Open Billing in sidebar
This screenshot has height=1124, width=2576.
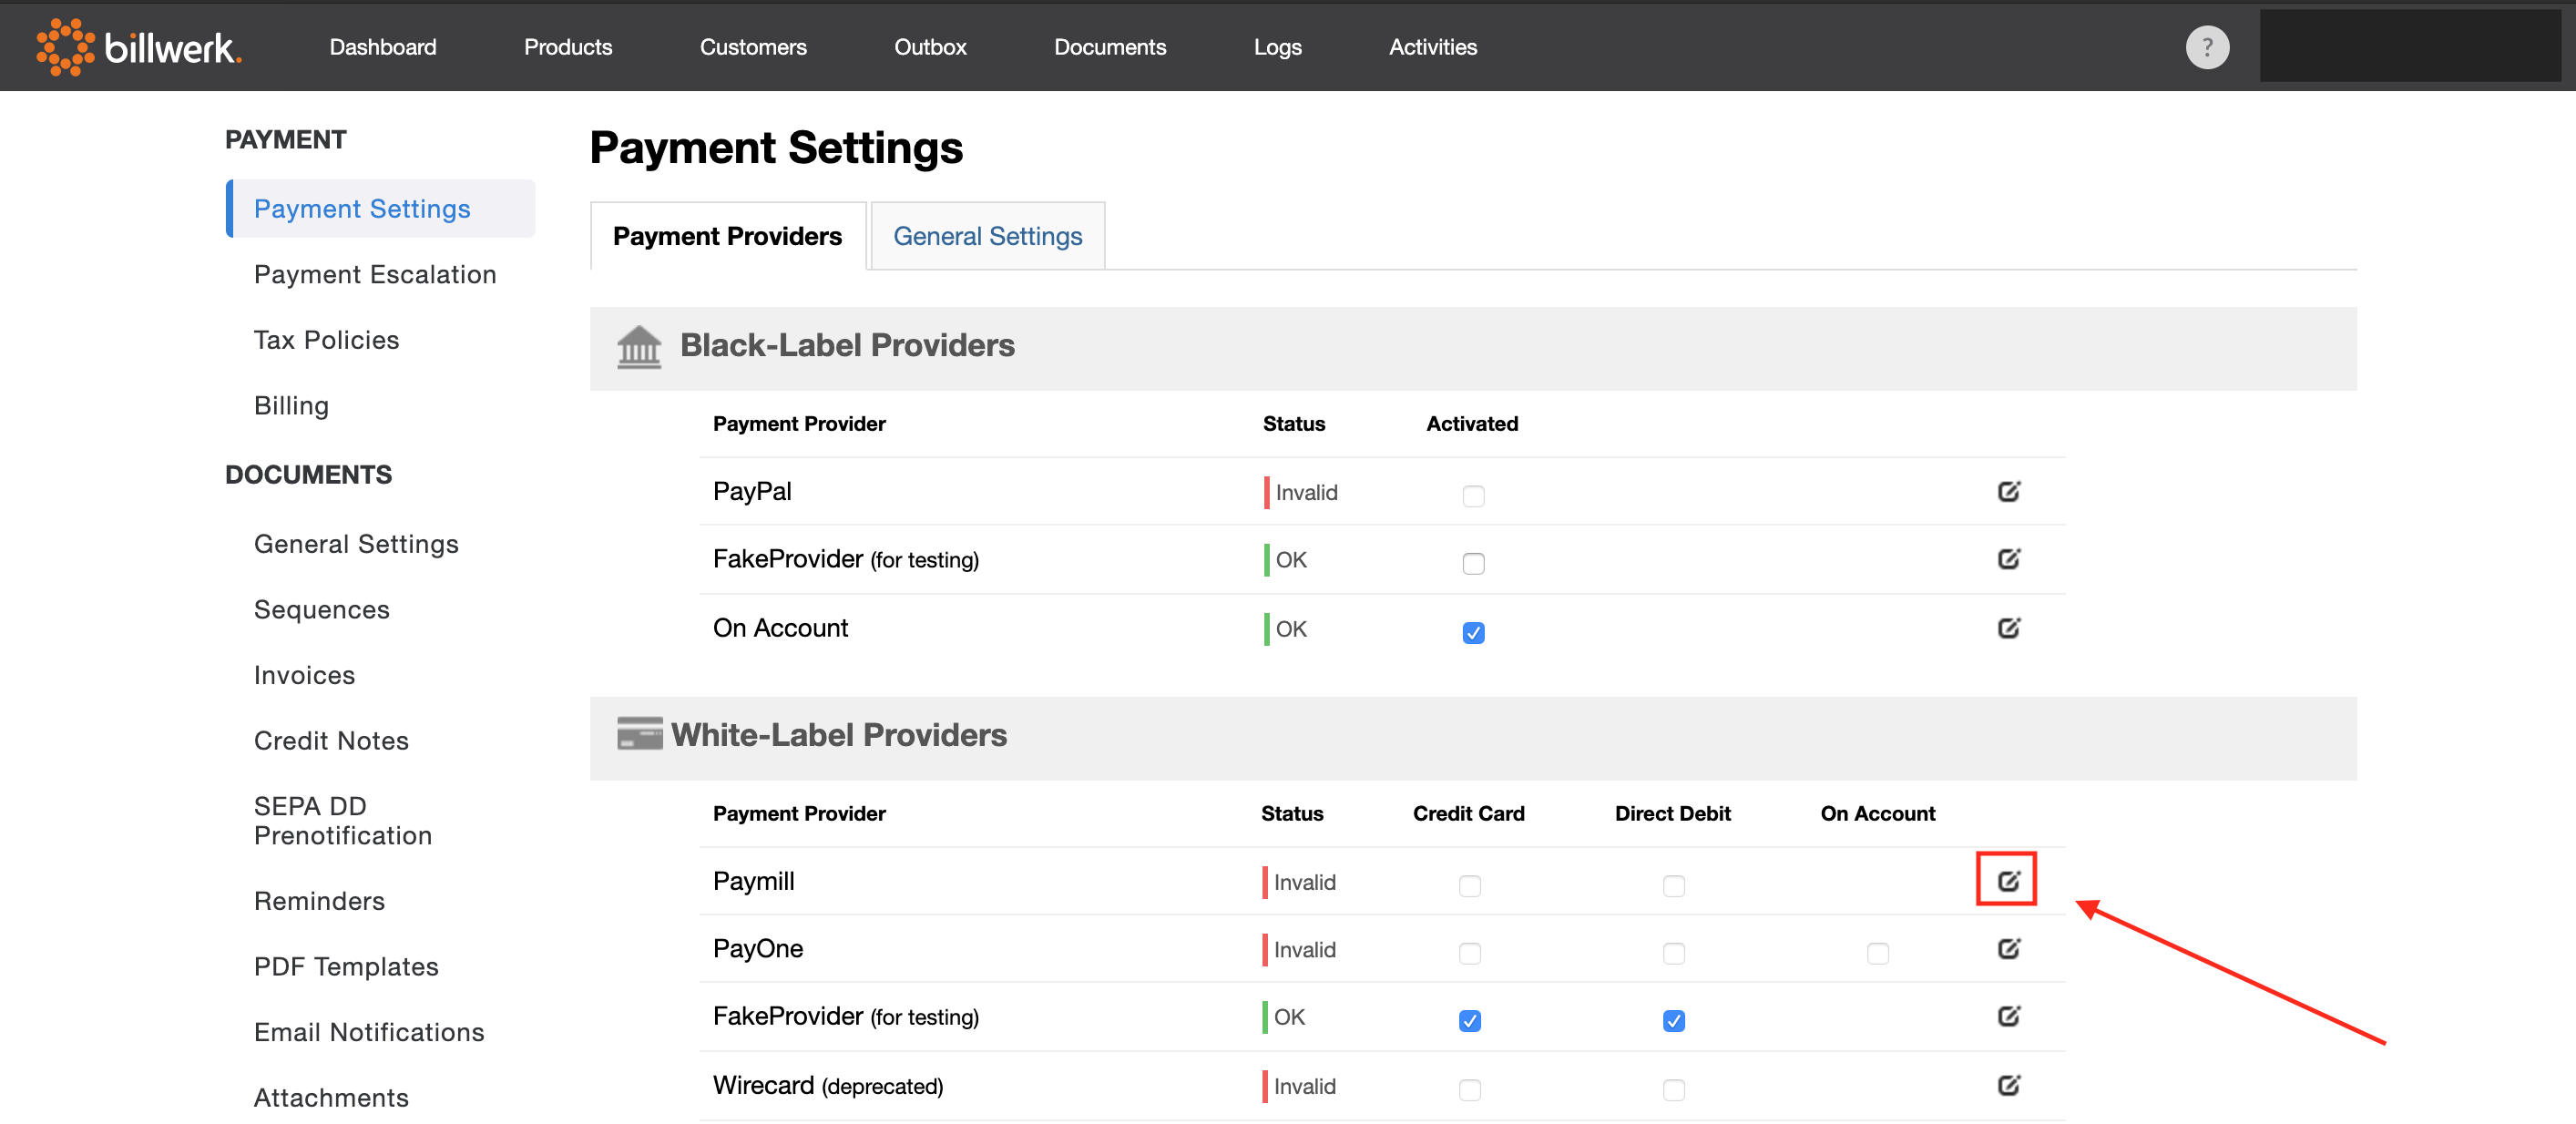[291, 405]
